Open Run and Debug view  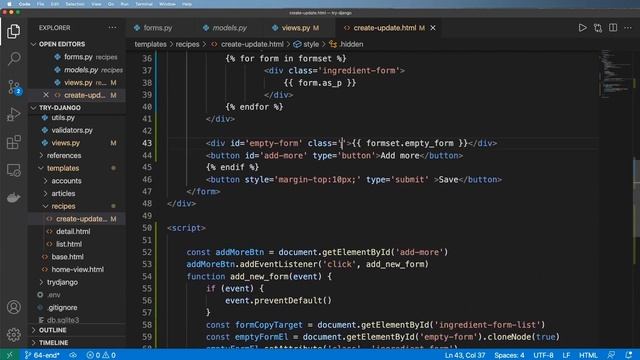pyautogui.click(x=13, y=115)
